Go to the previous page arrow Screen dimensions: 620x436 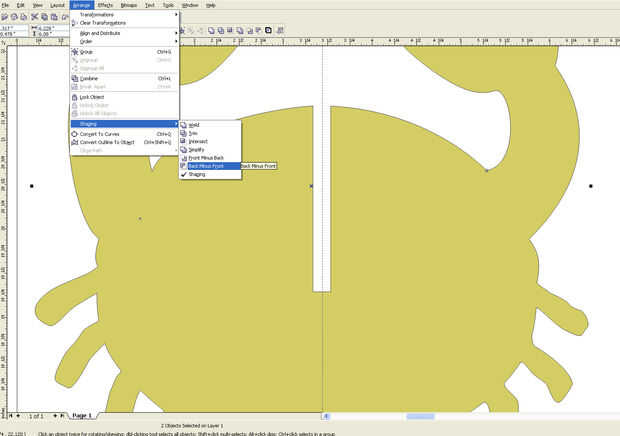[x=18, y=416]
